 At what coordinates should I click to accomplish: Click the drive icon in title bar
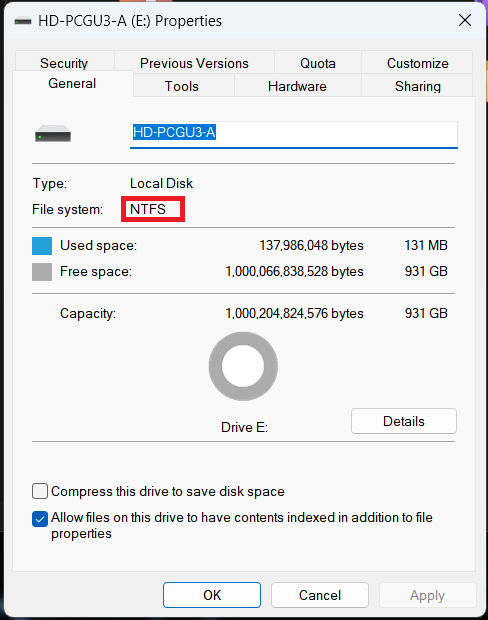coord(23,21)
